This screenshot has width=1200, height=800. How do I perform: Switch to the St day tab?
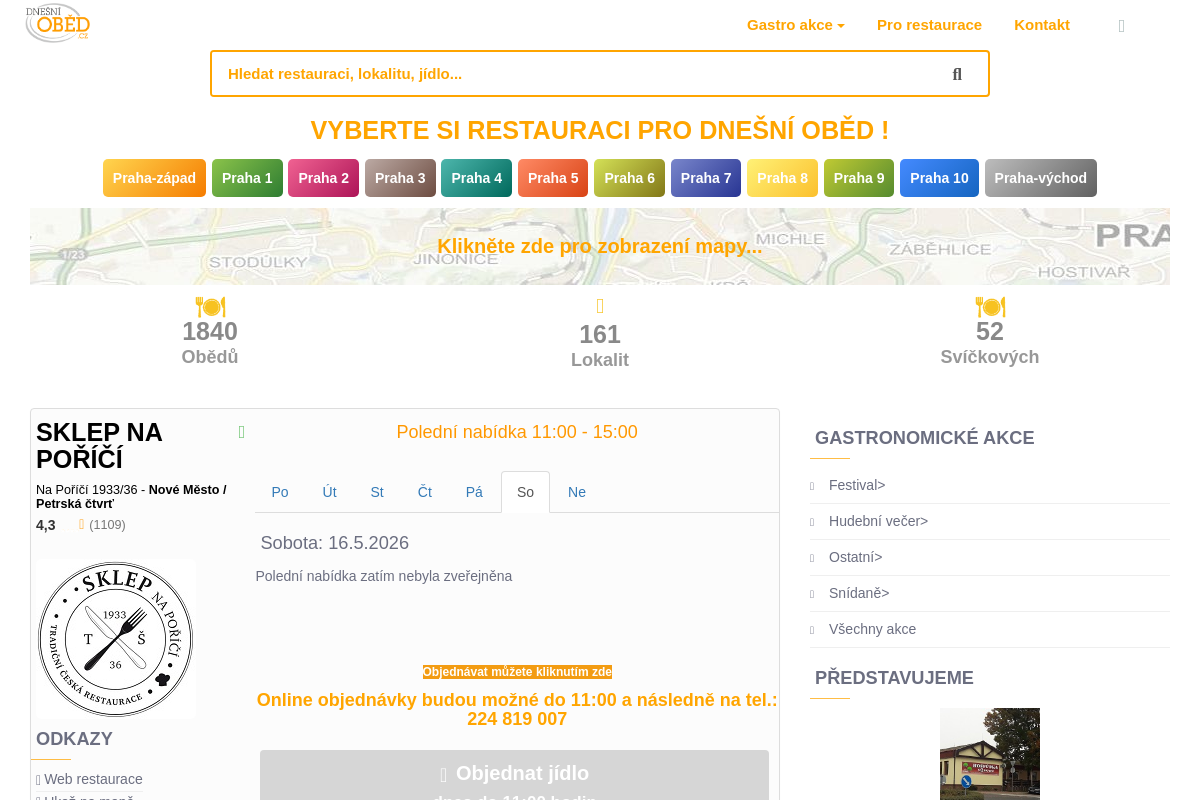point(377,492)
